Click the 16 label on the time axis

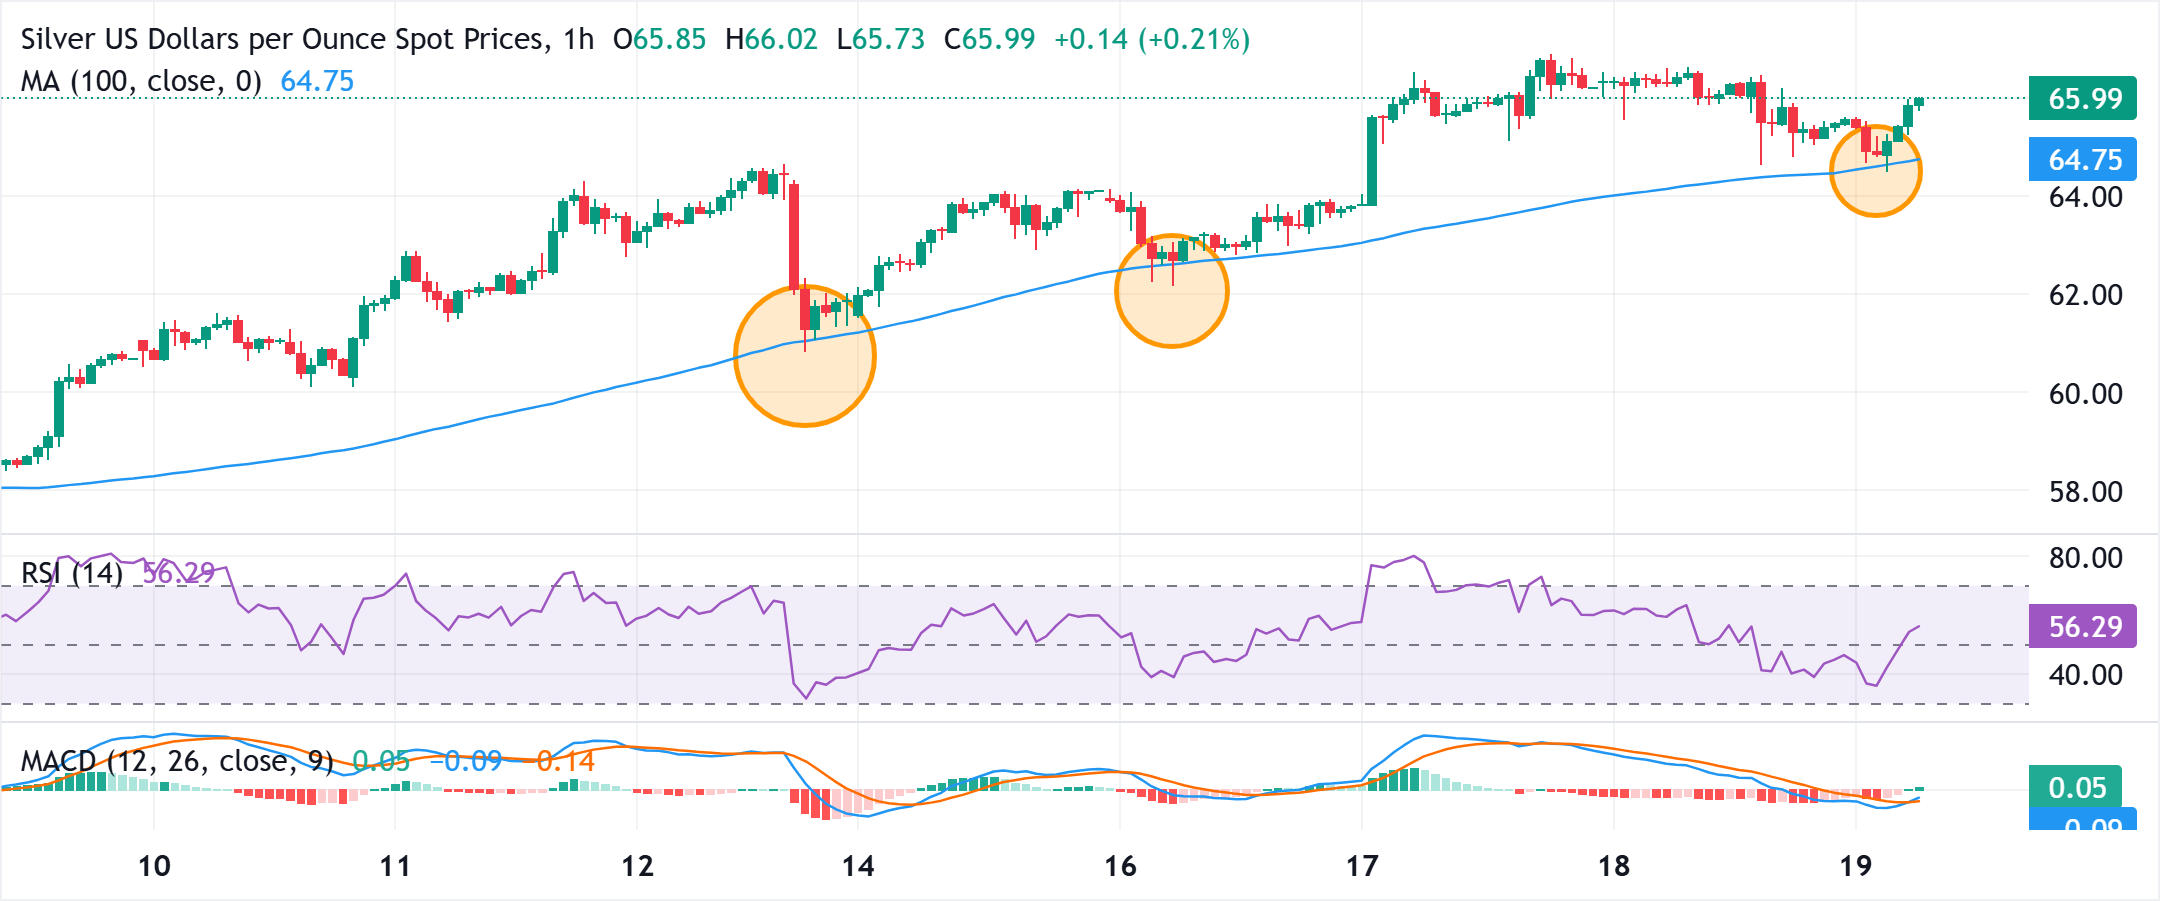[1120, 867]
